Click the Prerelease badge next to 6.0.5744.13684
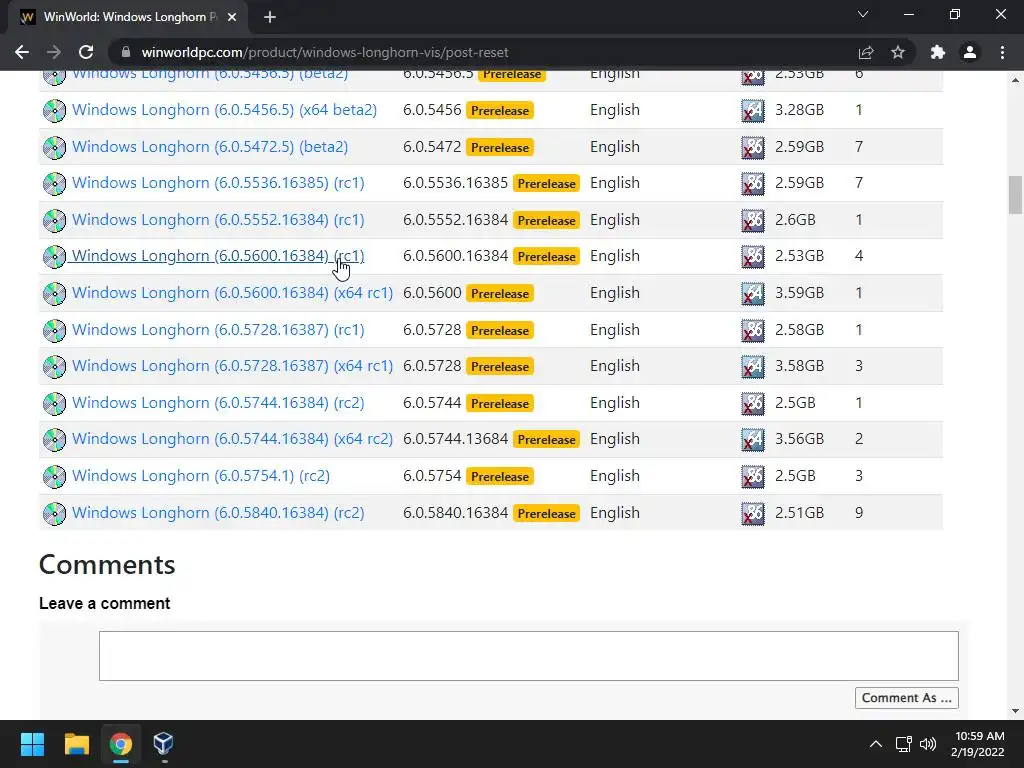 (x=547, y=440)
